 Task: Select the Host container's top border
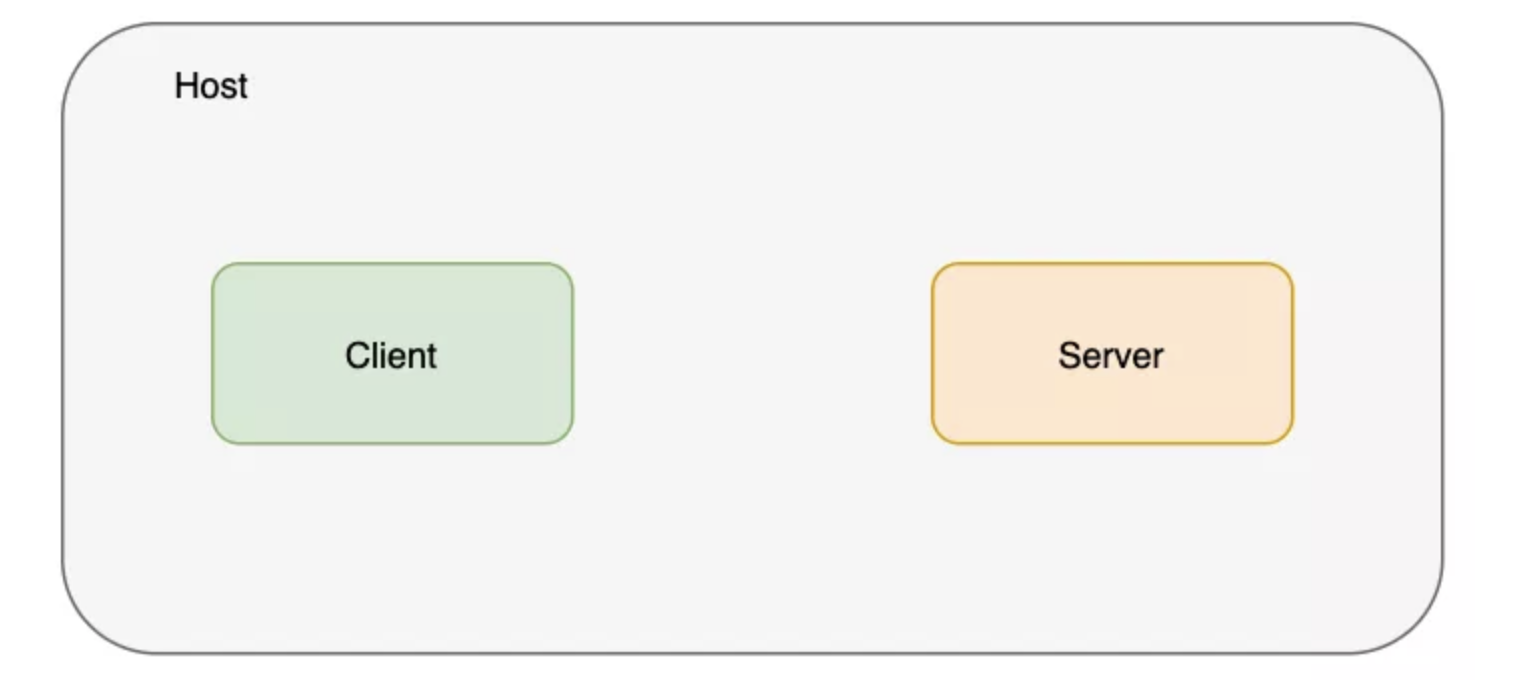tap(752, 24)
